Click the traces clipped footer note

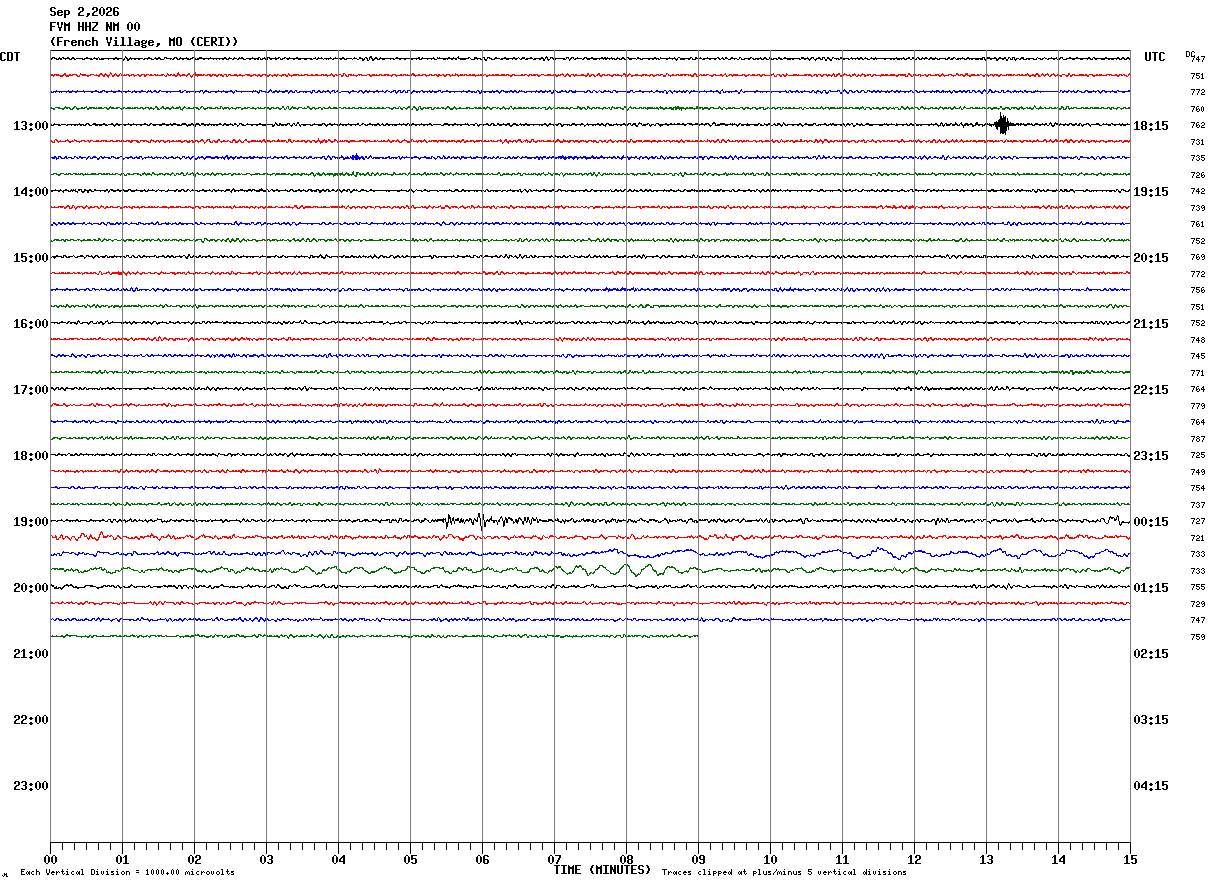(x=784, y=873)
